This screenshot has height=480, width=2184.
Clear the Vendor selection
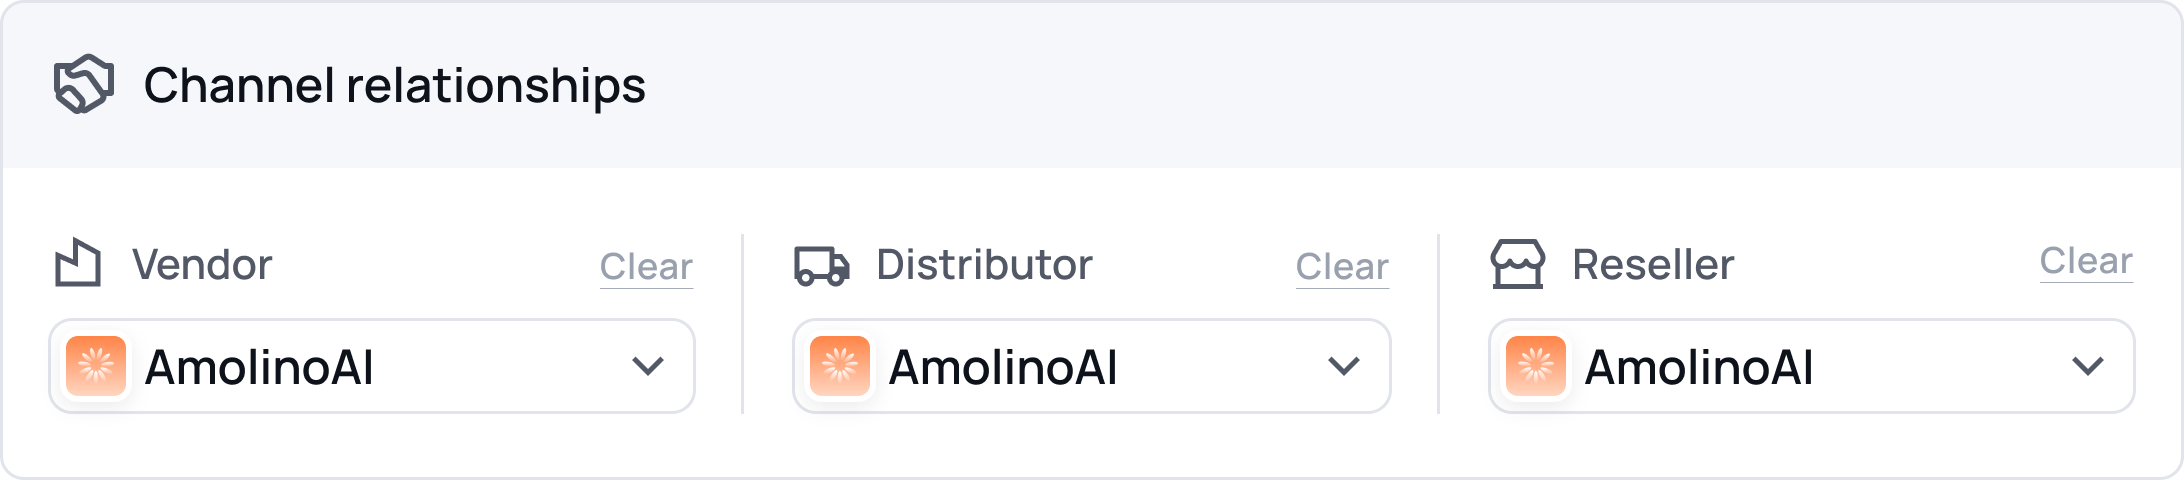(x=646, y=267)
